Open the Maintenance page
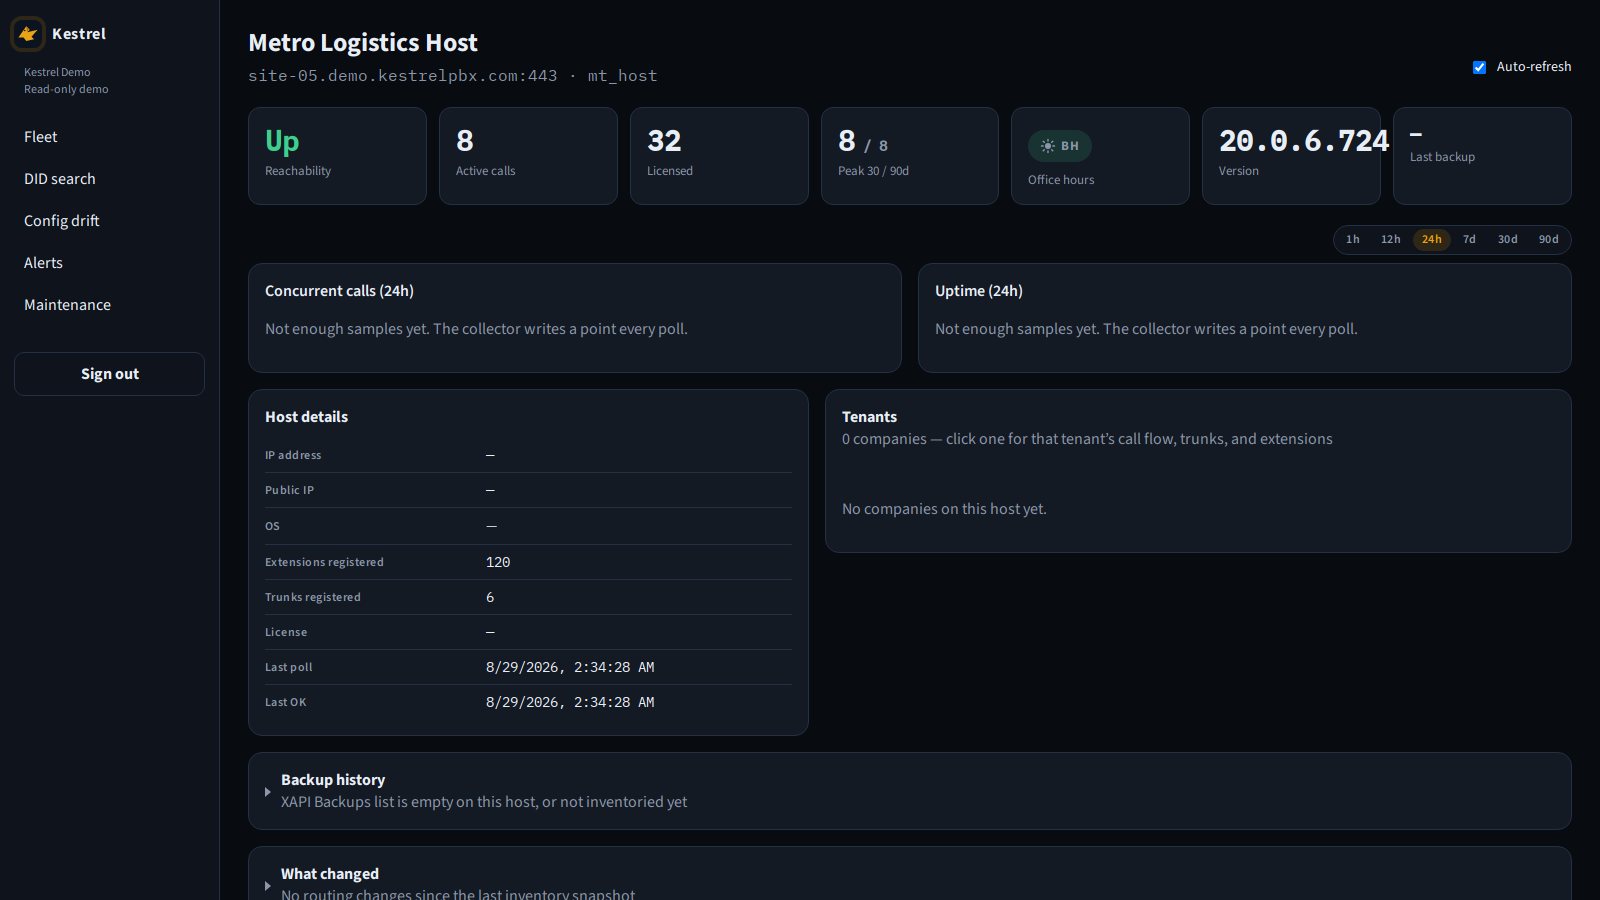This screenshot has height=900, width=1600. pos(109,305)
